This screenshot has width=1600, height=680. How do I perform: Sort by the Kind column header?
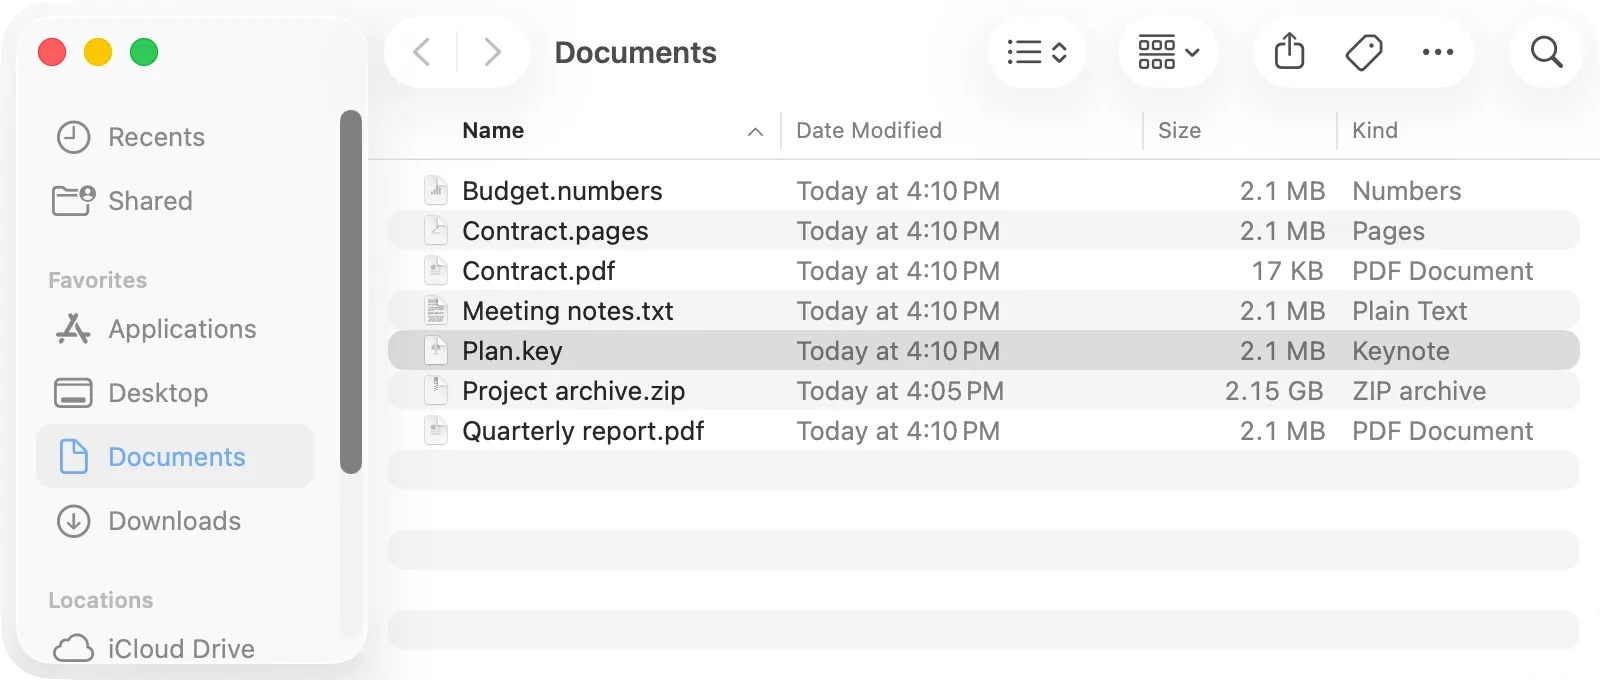point(1375,130)
